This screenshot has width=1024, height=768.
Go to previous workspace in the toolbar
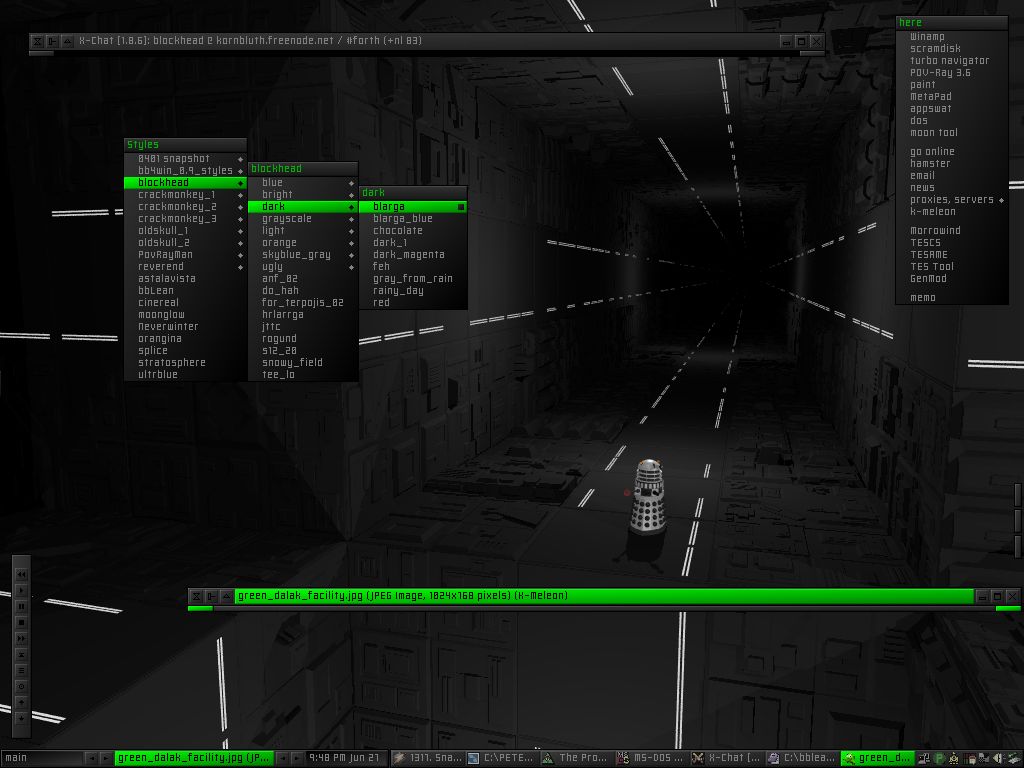click(x=91, y=758)
